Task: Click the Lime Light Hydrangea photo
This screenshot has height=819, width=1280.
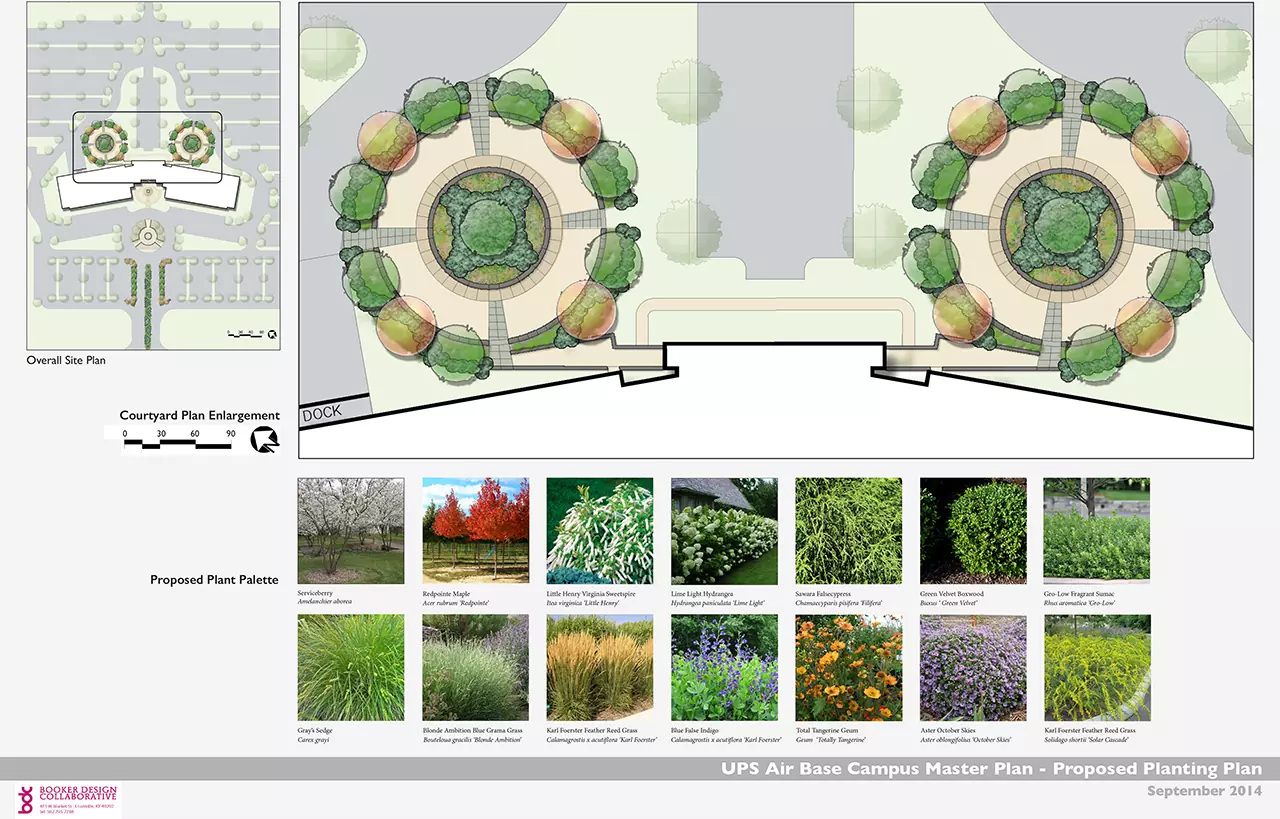Action: [724, 530]
